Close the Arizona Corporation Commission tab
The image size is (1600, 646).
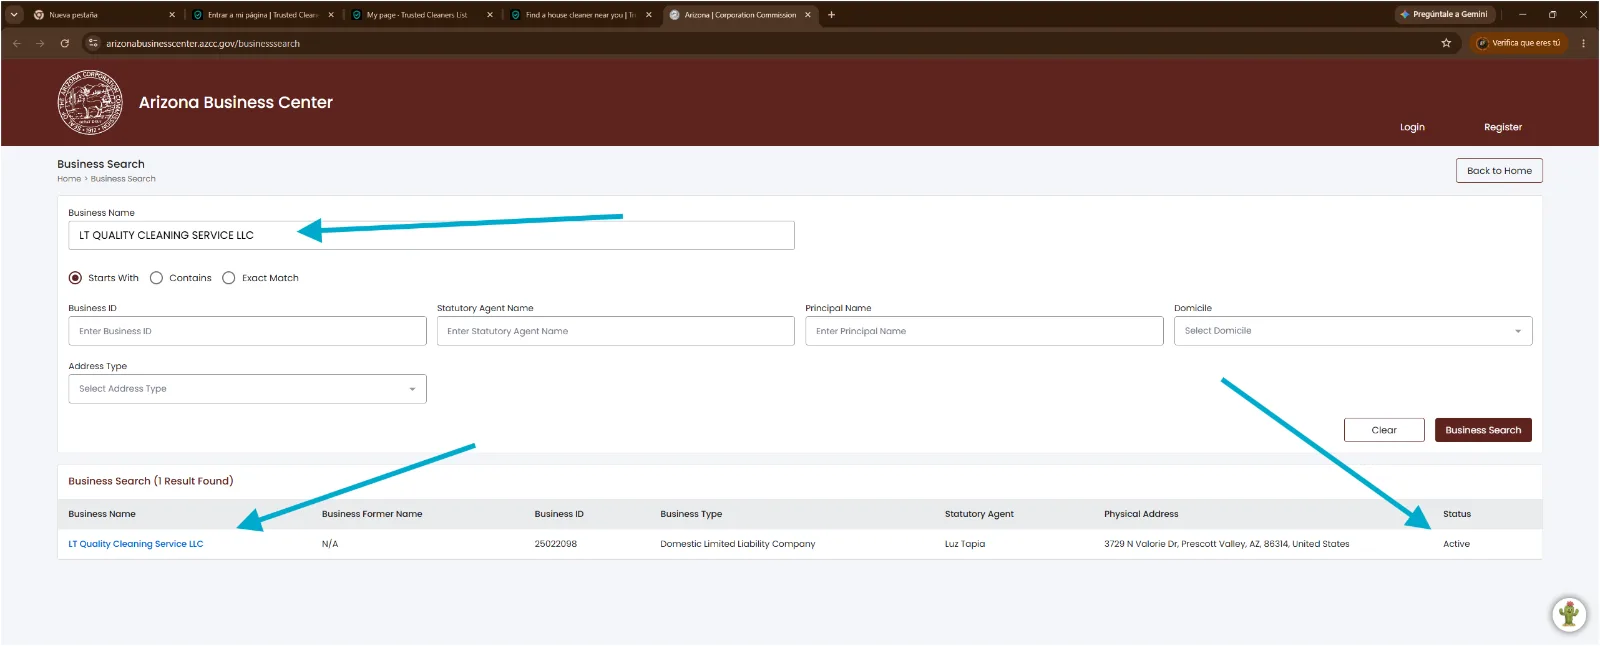808,15
